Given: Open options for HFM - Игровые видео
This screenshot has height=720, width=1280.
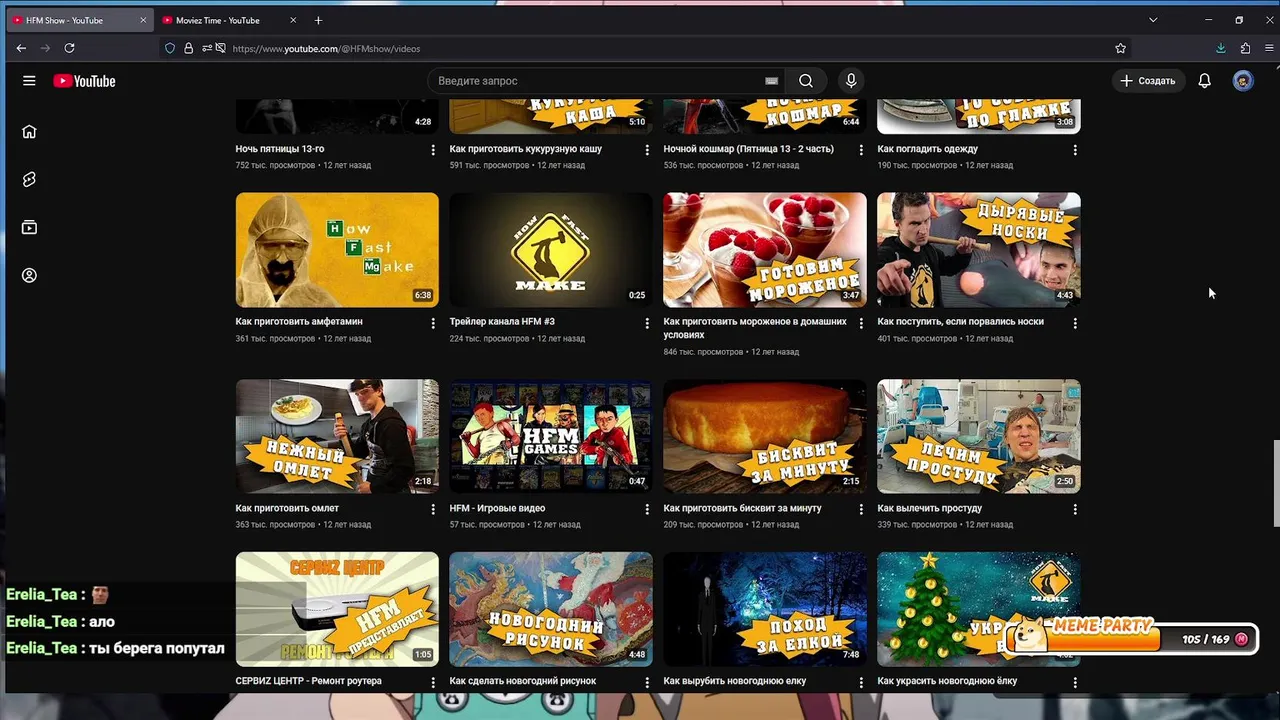Looking at the screenshot, I should click(x=647, y=509).
